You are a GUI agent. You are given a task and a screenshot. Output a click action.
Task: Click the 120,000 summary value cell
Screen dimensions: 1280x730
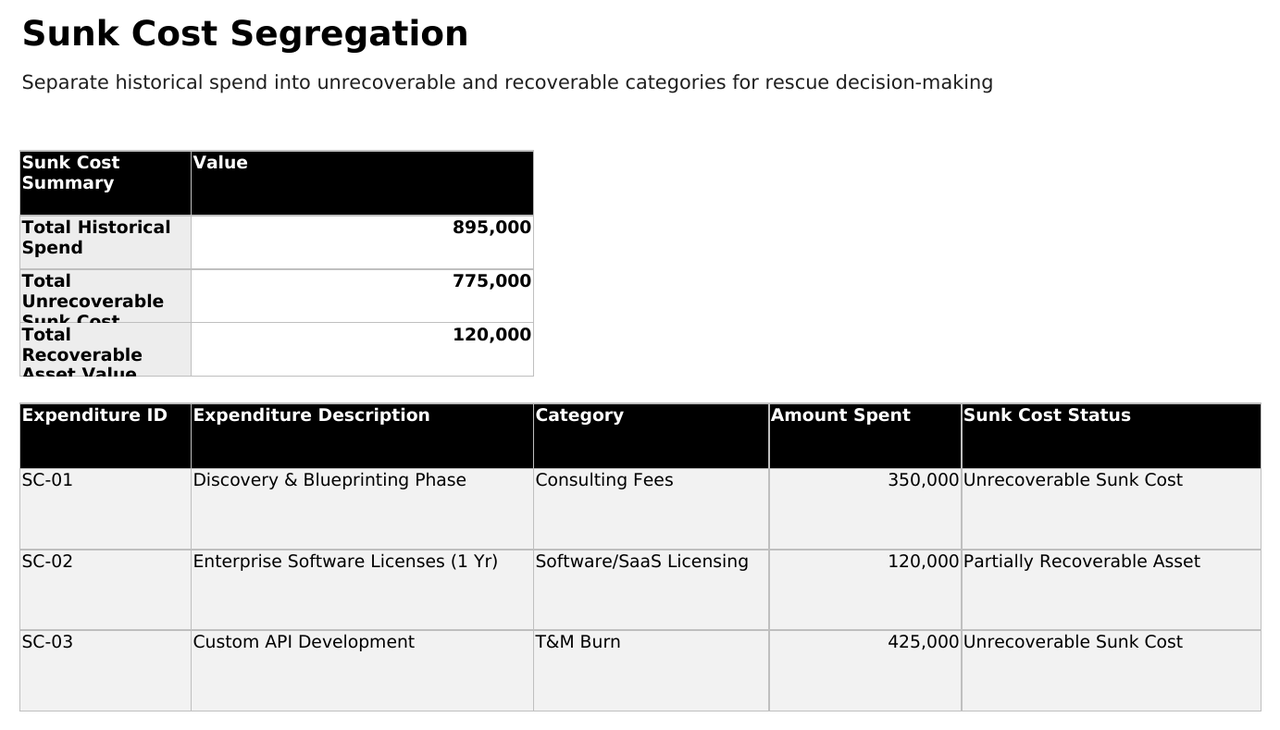tap(362, 349)
